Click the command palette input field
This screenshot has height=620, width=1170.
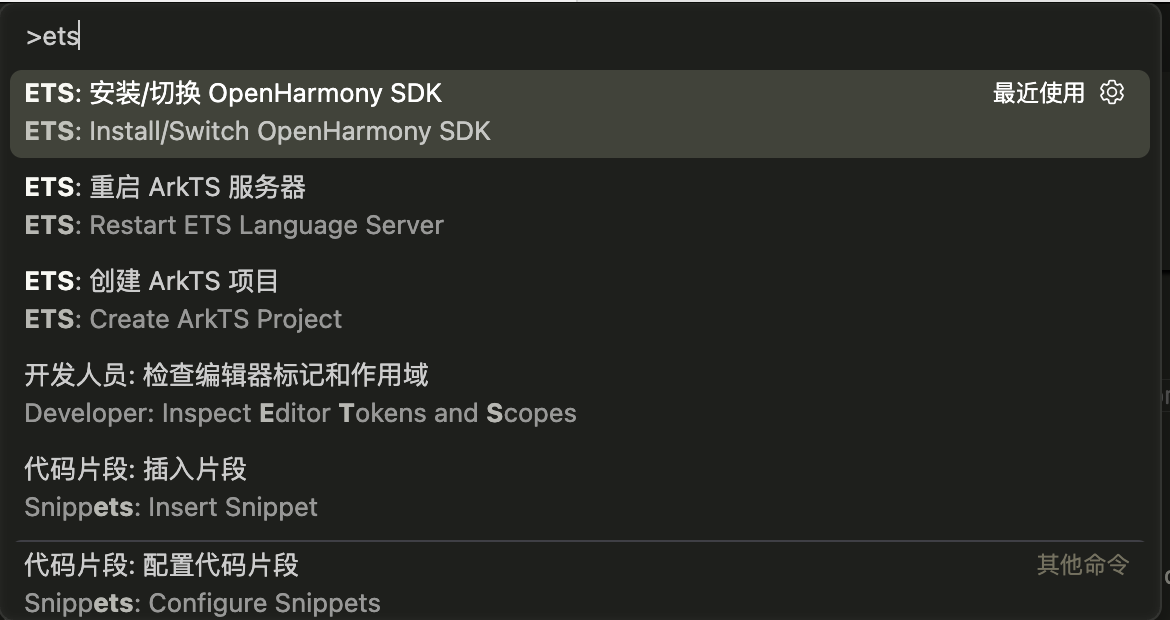[580, 37]
